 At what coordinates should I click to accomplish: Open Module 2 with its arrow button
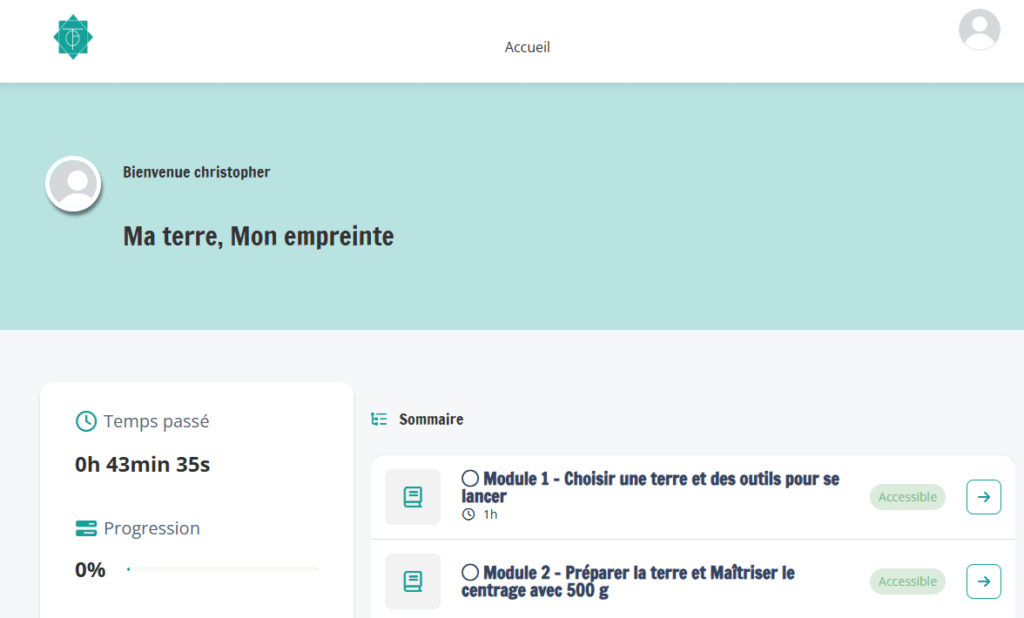click(984, 581)
